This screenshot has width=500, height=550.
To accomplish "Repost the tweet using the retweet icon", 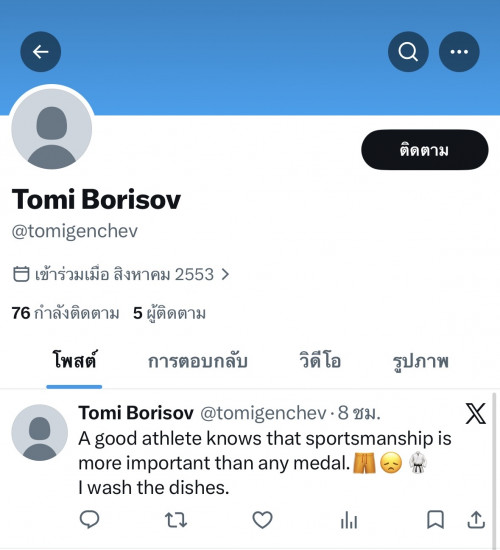I will pos(176,520).
